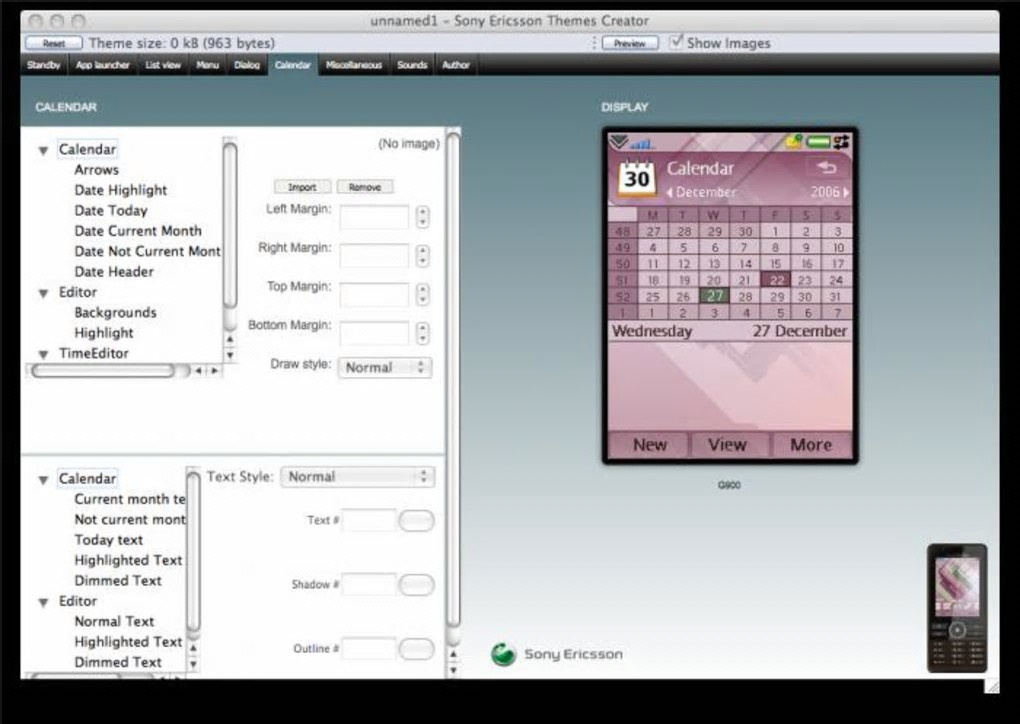Click the View softkey in phone preview

tap(727, 444)
